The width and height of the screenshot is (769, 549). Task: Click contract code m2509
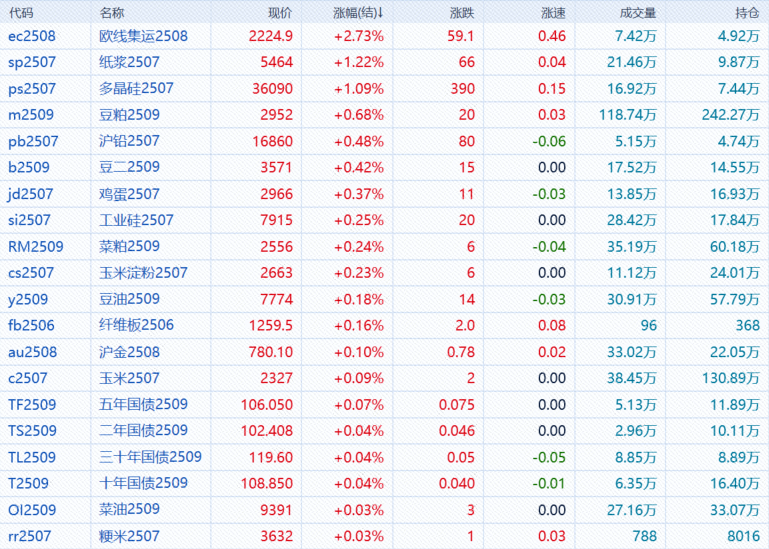29,115
